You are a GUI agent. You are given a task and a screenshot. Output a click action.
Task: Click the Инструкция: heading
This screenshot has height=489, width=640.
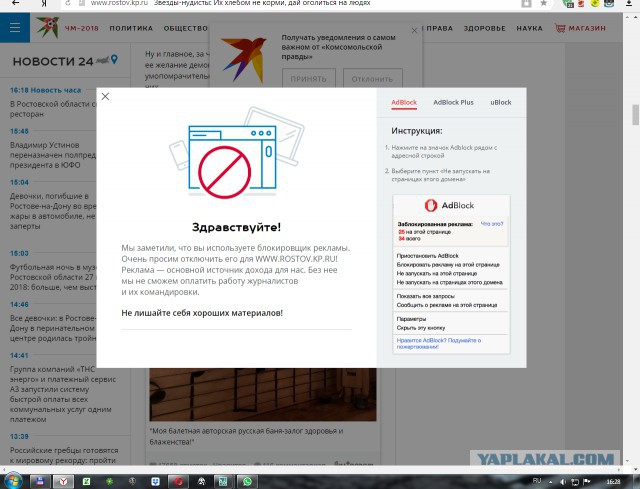pyautogui.click(x=417, y=131)
